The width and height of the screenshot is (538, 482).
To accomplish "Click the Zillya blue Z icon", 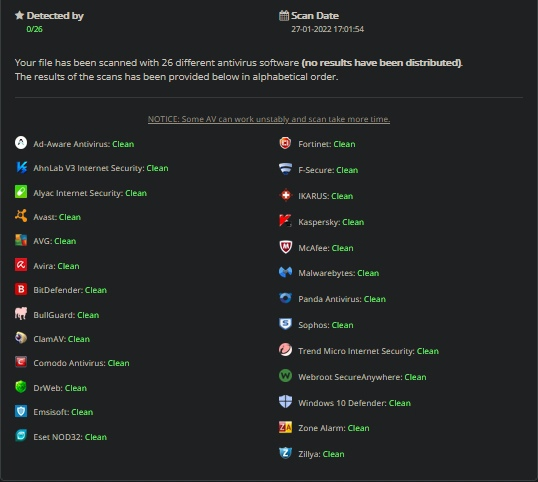I will tap(285, 453).
